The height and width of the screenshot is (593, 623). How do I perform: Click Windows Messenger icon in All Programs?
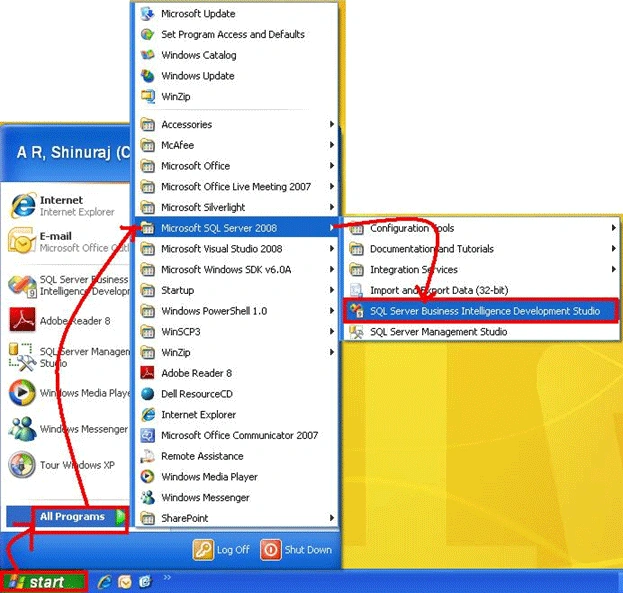tap(147, 497)
